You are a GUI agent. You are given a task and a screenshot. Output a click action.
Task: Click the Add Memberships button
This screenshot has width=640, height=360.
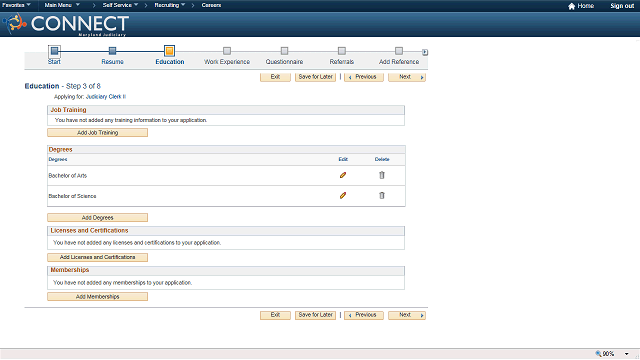[98, 297]
